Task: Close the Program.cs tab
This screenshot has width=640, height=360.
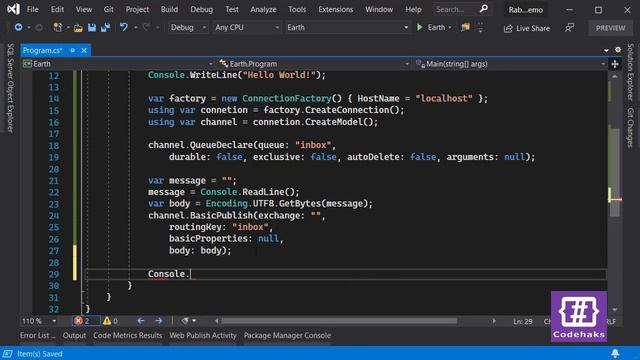Action: (x=84, y=50)
